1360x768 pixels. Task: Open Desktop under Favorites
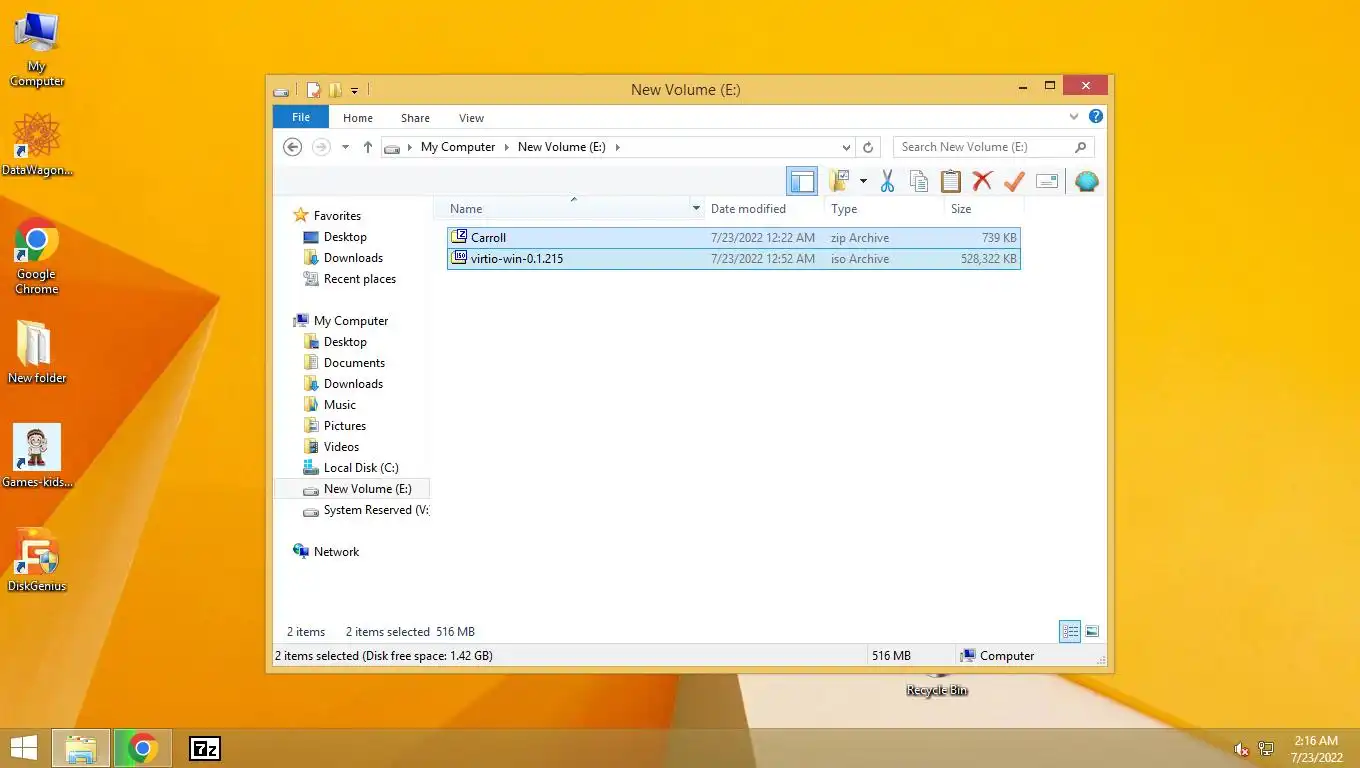tap(345, 237)
